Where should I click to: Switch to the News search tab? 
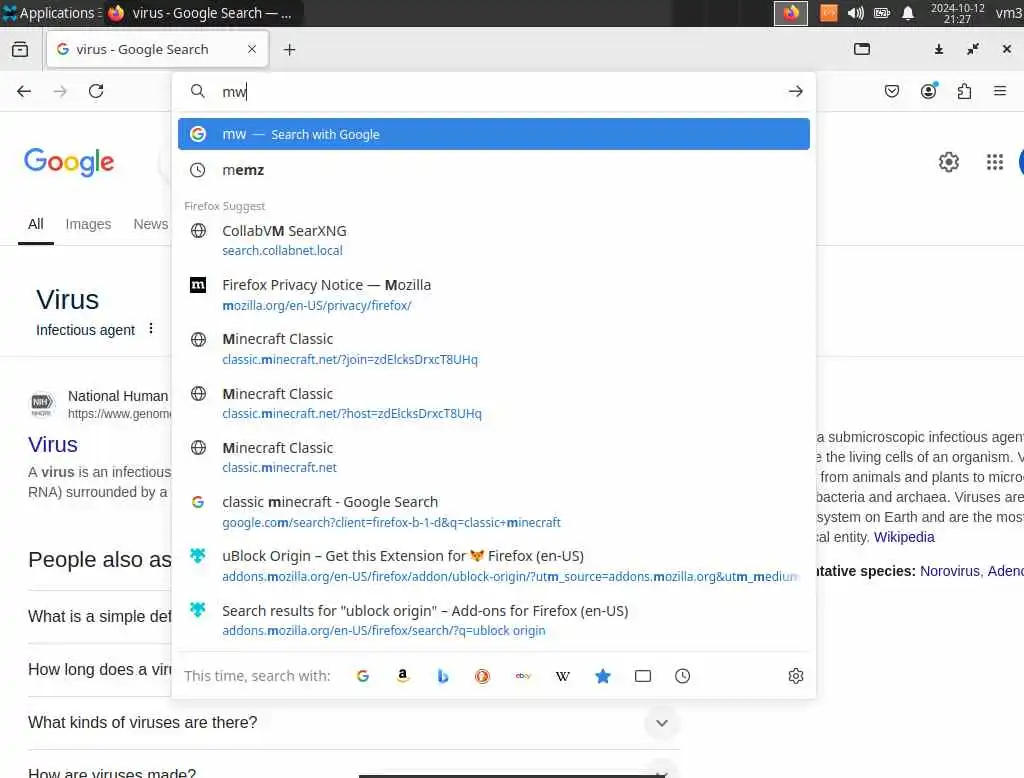(151, 224)
